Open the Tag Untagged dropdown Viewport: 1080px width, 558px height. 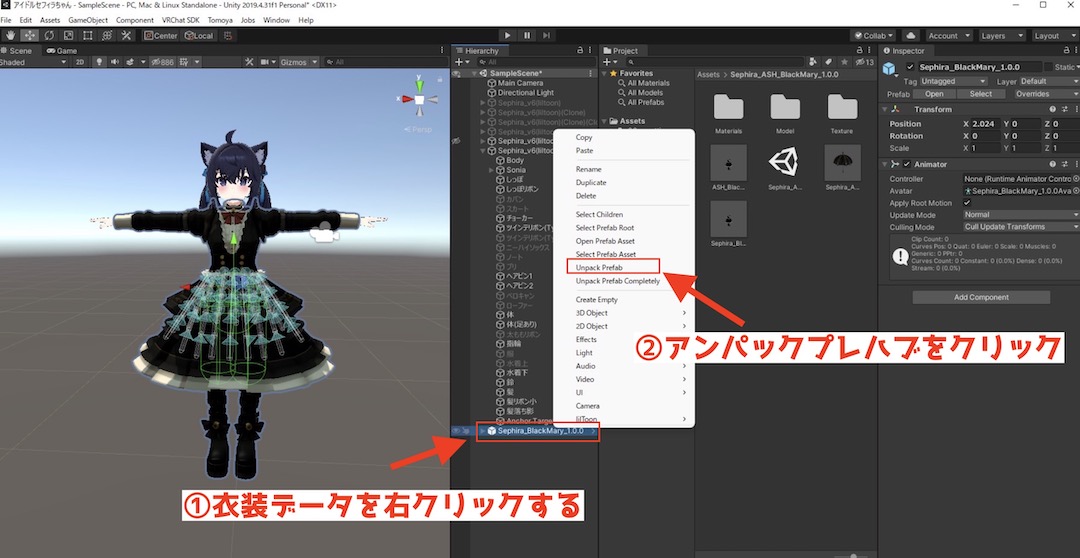(x=953, y=81)
